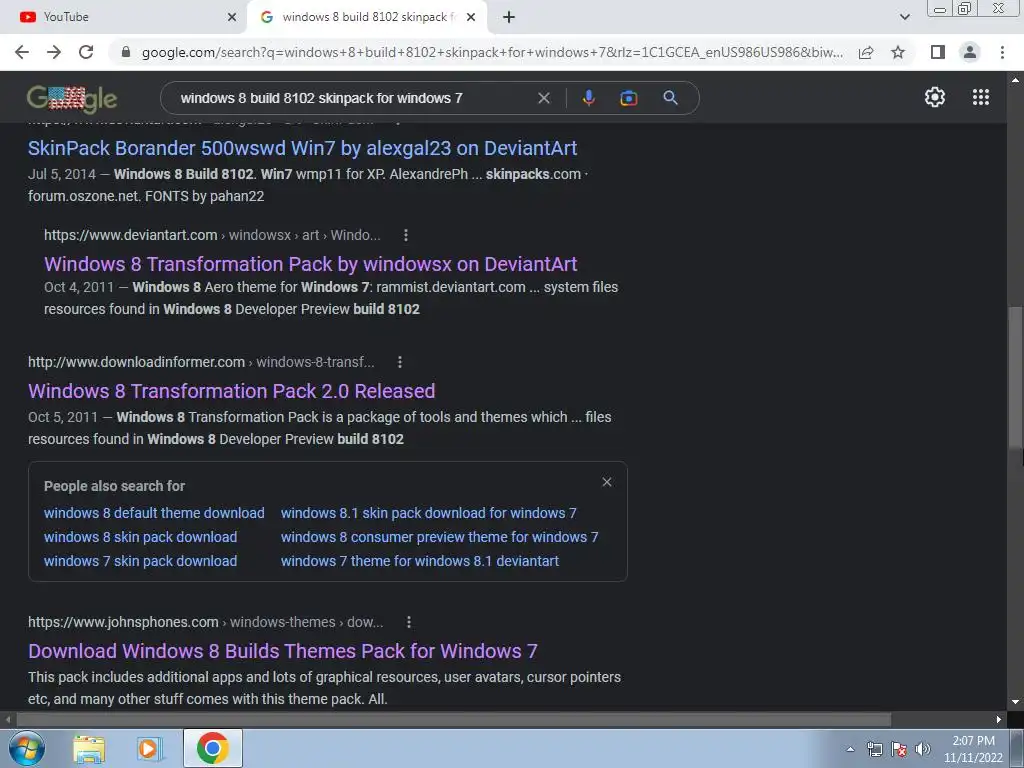1024x768 pixels.
Task: Click the downloadinformer.com URL breadcrumb
Action: point(201,362)
